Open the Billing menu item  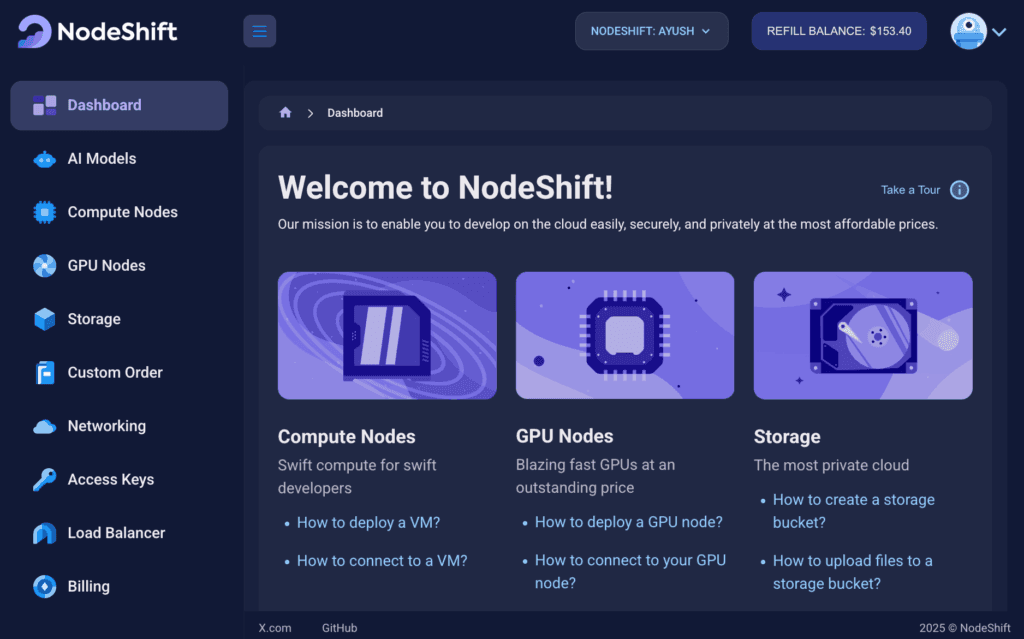click(x=119, y=587)
